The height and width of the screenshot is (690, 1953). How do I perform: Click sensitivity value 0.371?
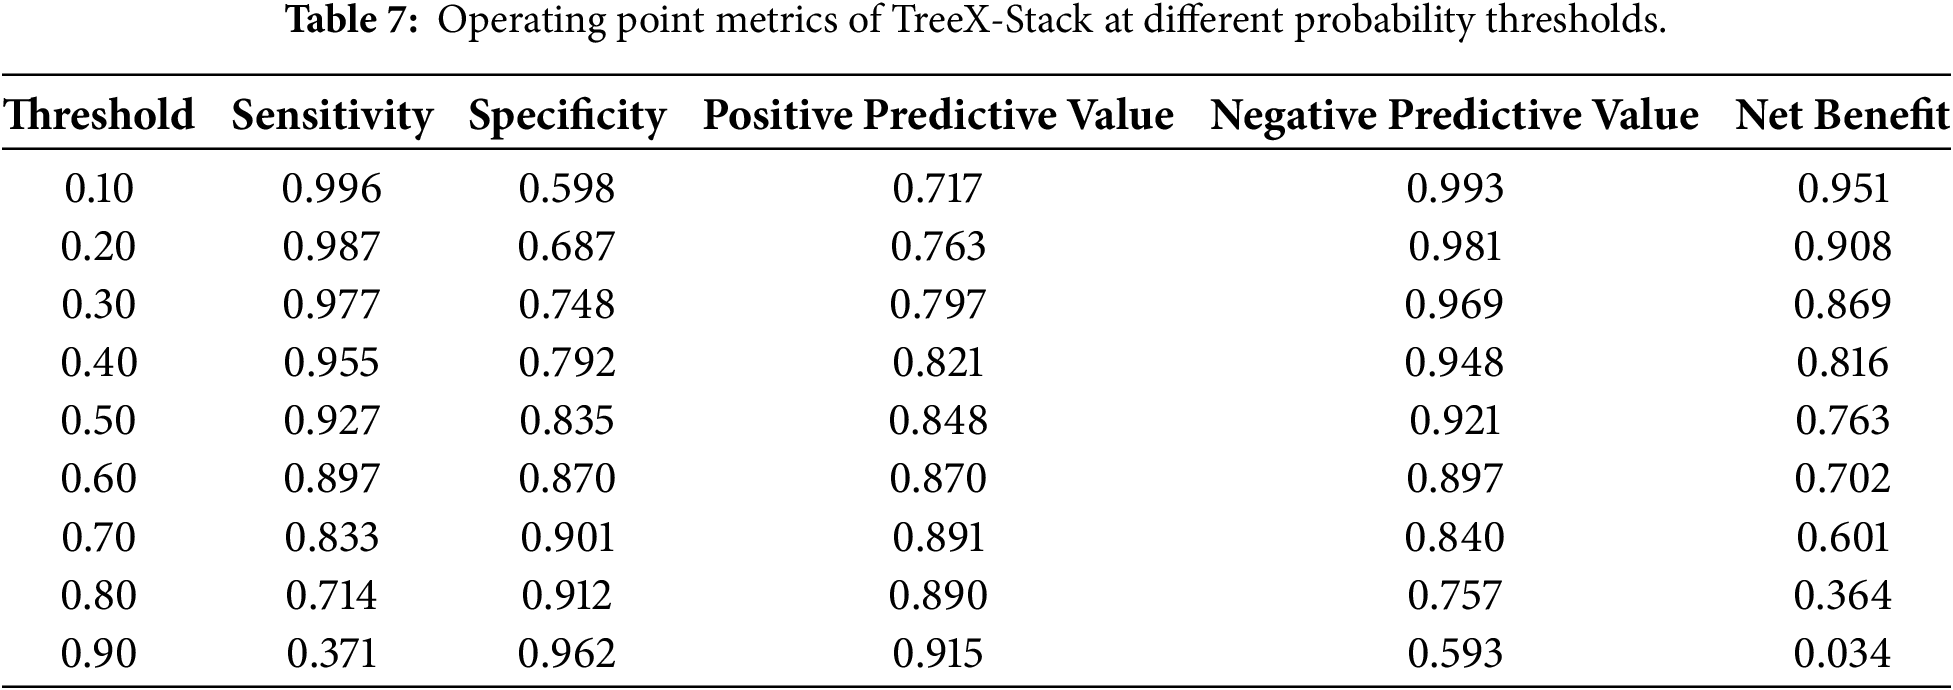[332, 654]
